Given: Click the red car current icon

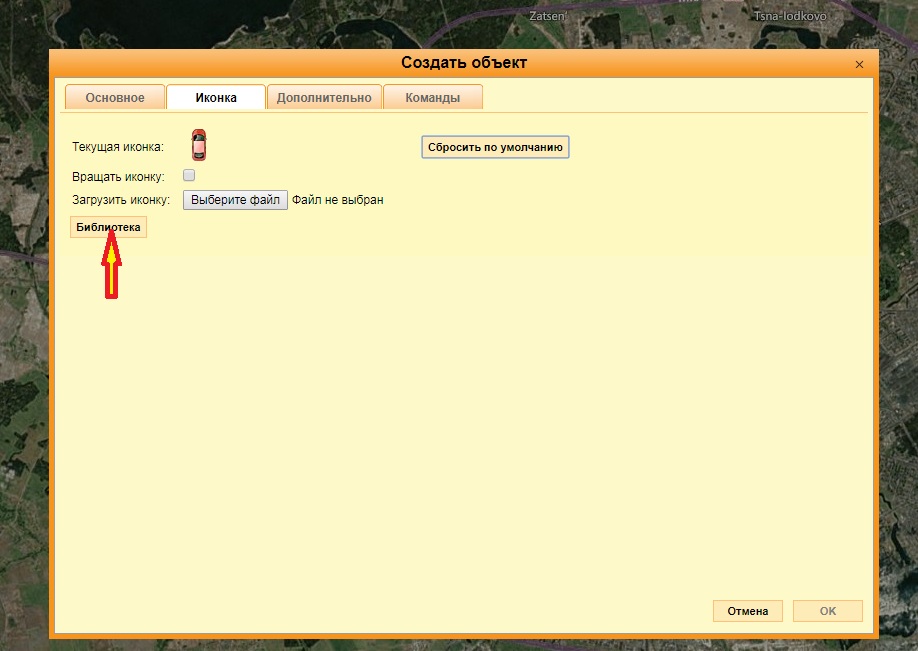Looking at the screenshot, I should click(199, 145).
